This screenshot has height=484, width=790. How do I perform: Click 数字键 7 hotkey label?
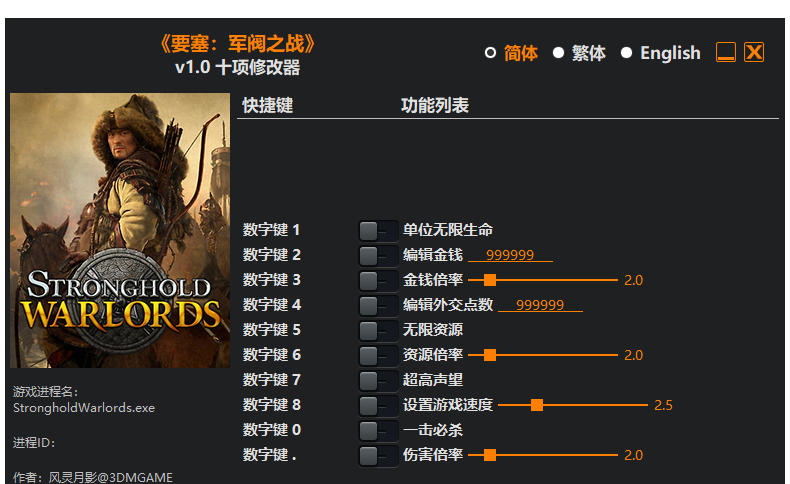[272, 380]
